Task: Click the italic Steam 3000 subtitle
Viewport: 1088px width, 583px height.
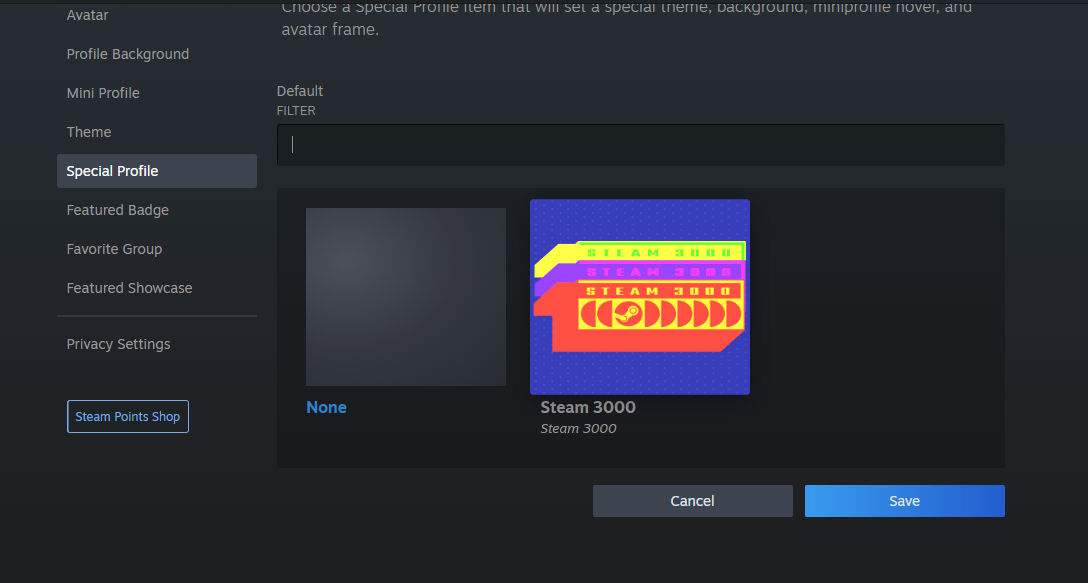Action: click(578, 429)
